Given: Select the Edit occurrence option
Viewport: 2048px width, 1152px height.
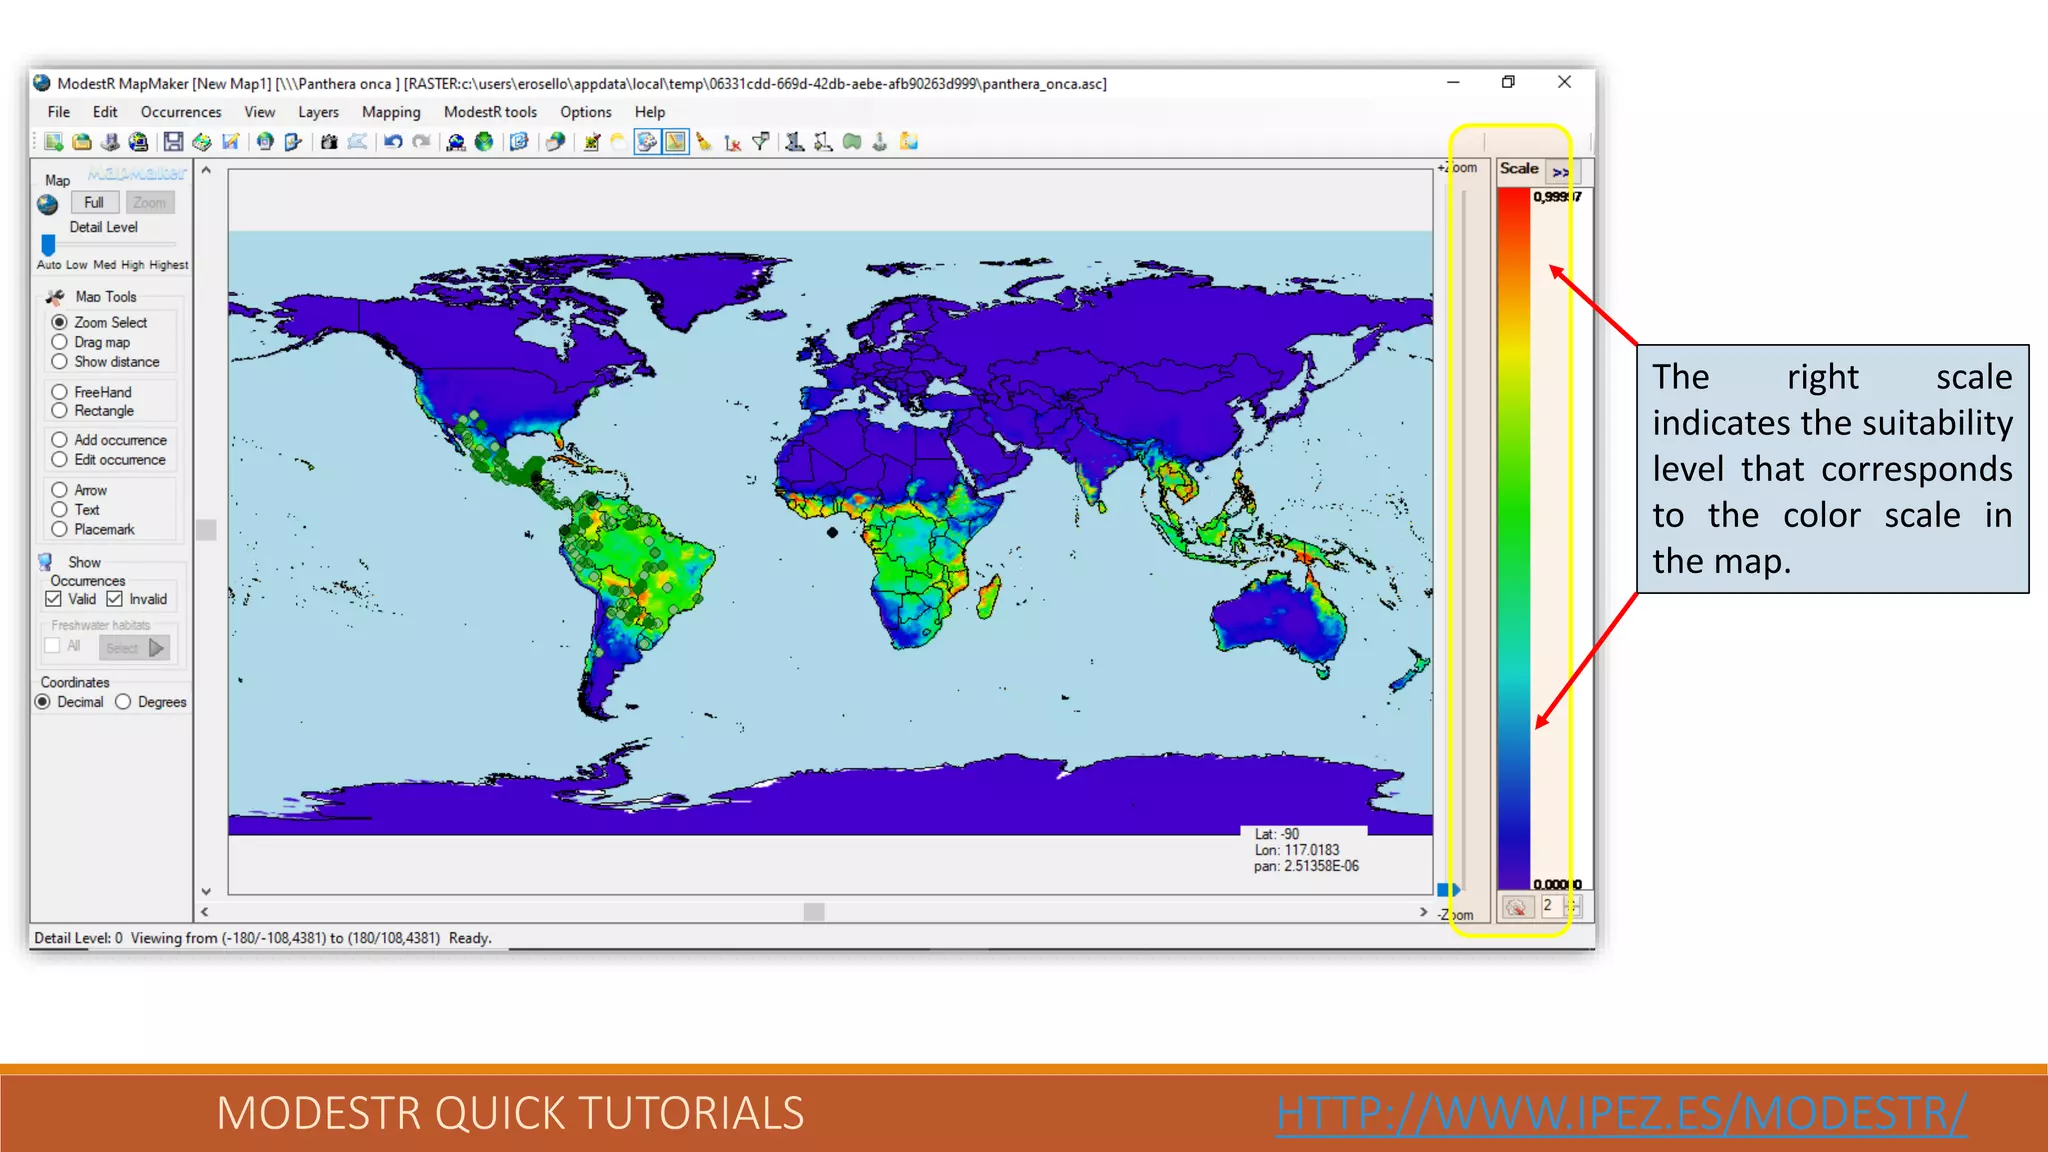Looking at the screenshot, I should click(59, 460).
